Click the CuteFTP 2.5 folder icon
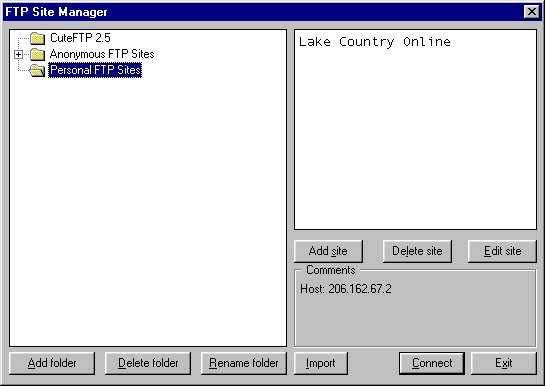545x386 pixels. tap(37, 38)
